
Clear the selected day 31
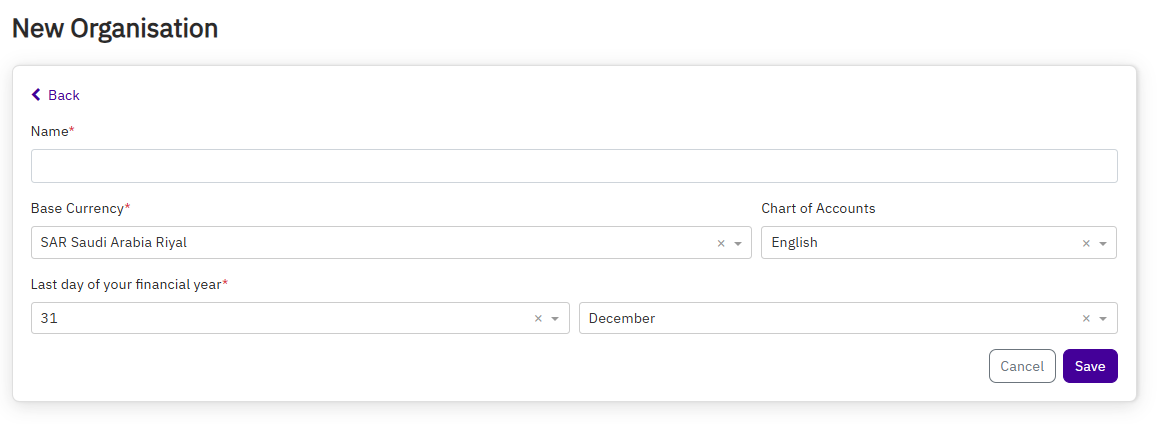click(x=538, y=319)
